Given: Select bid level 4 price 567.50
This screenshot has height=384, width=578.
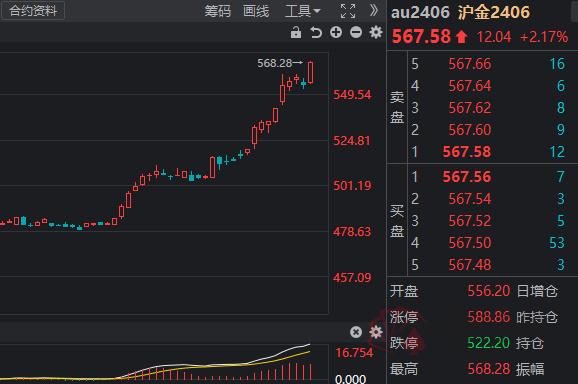Looking at the screenshot, I should pyautogui.click(x=470, y=243).
